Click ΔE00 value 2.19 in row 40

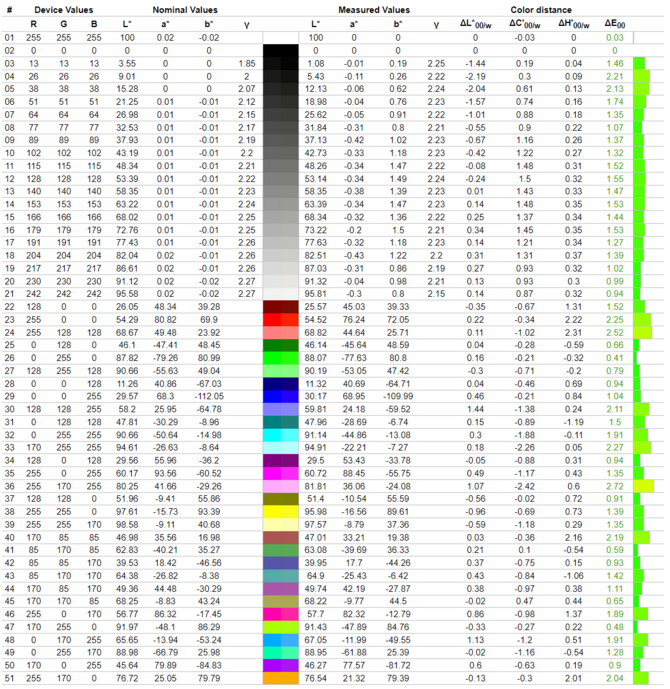(615, 537)
